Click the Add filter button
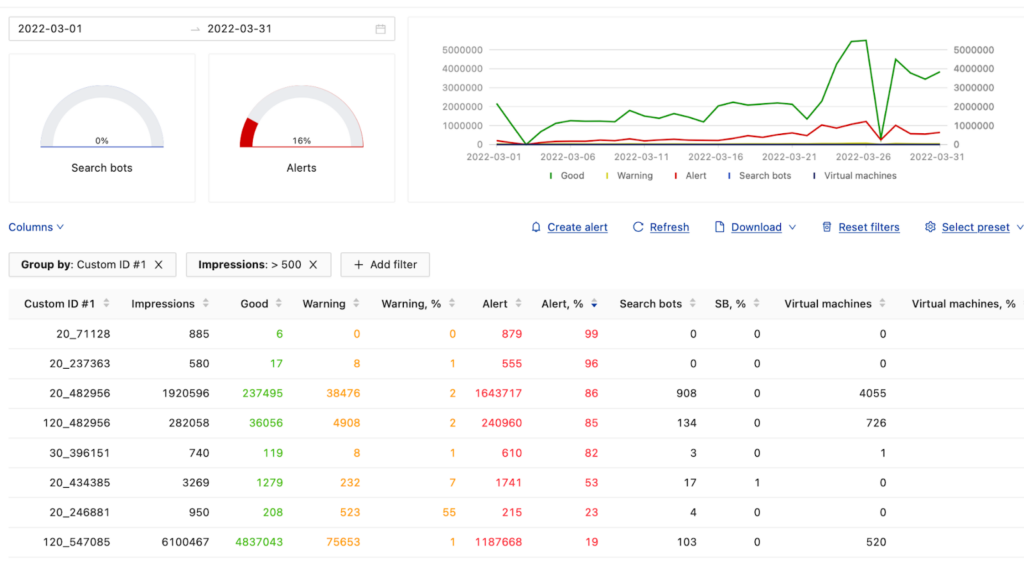Screen dimensions: 1024x566 385,265
